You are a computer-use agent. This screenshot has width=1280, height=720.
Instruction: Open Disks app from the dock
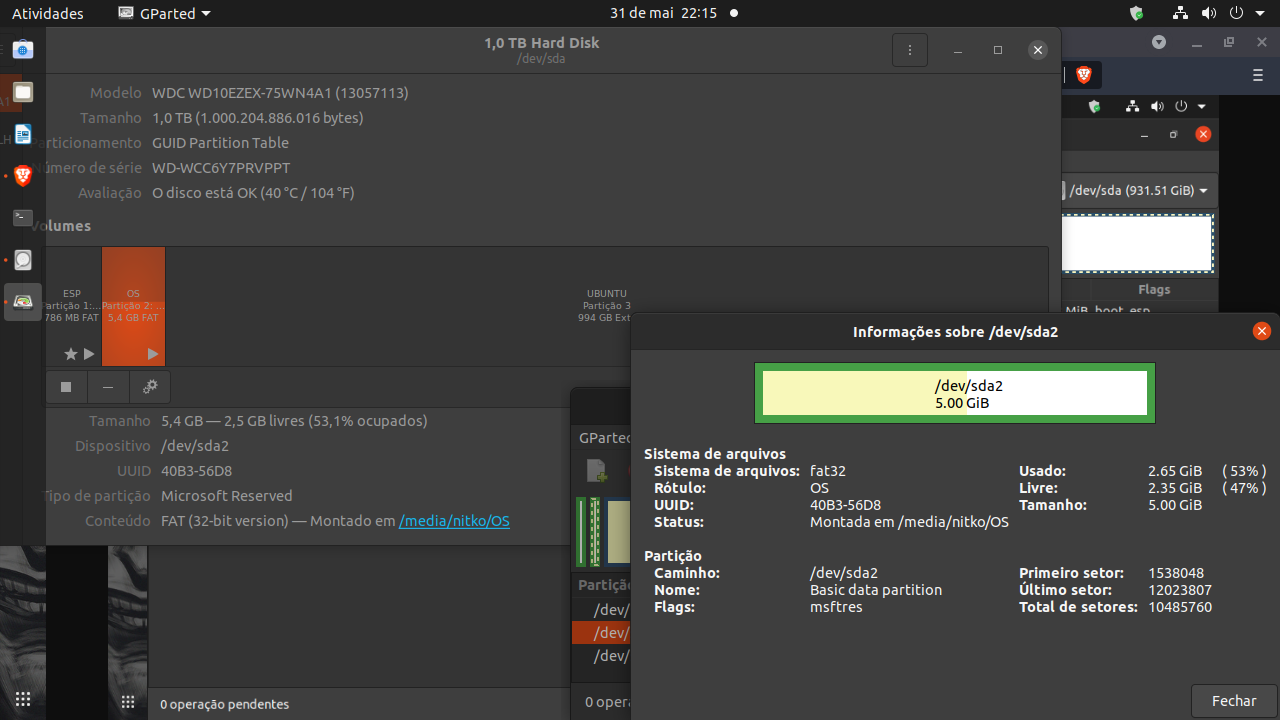[x=22, y=260]
